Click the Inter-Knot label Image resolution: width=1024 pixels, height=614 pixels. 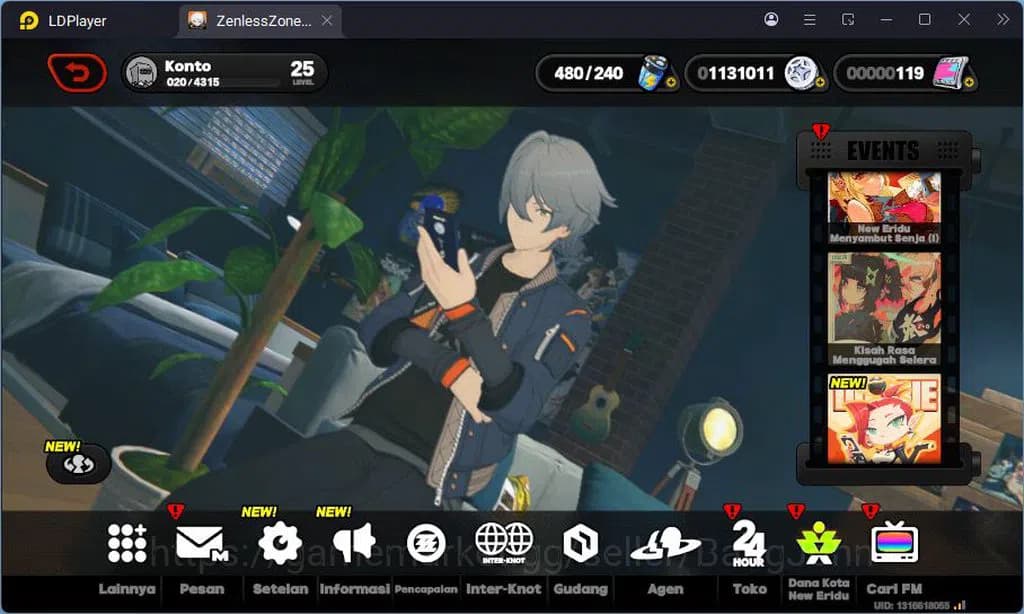(x=504, y=589)
